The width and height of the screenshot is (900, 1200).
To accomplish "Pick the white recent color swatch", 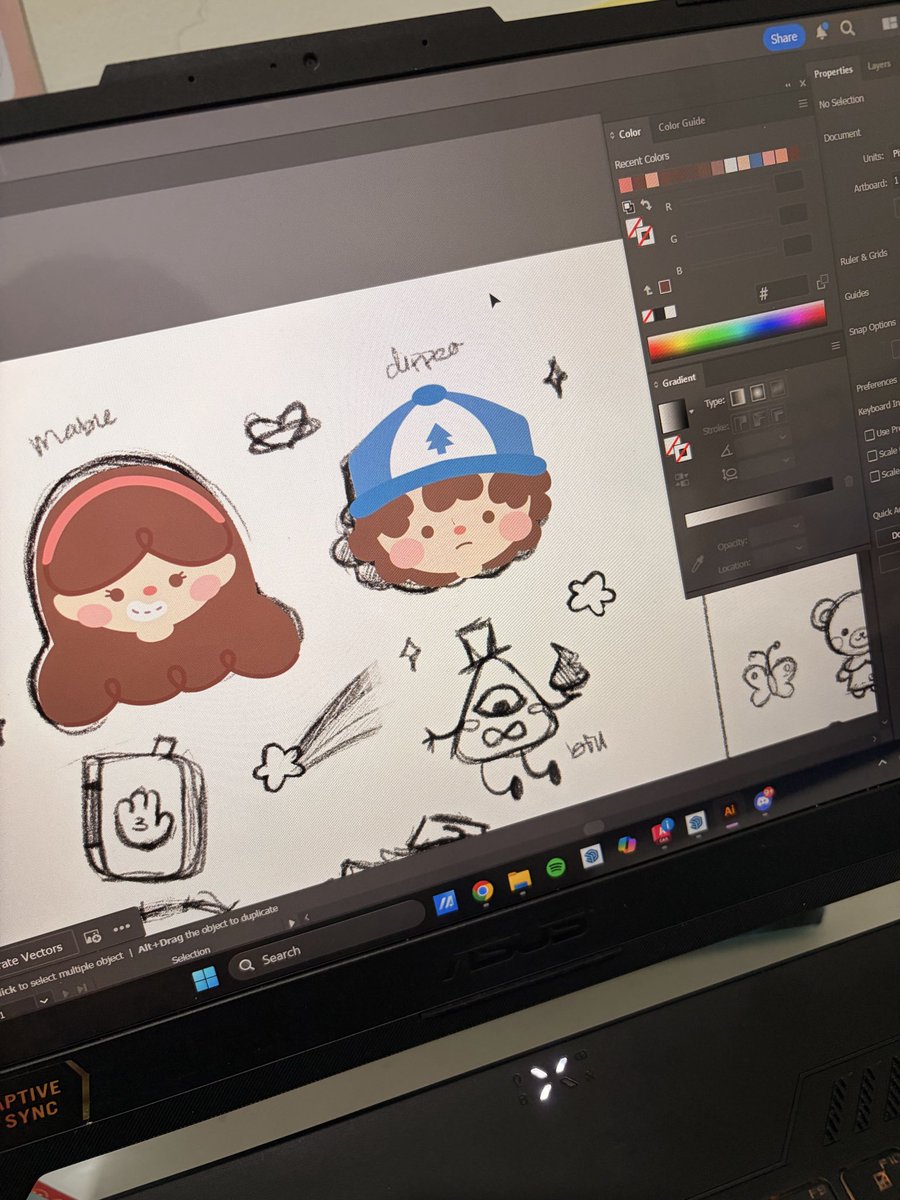I will 731,164.
